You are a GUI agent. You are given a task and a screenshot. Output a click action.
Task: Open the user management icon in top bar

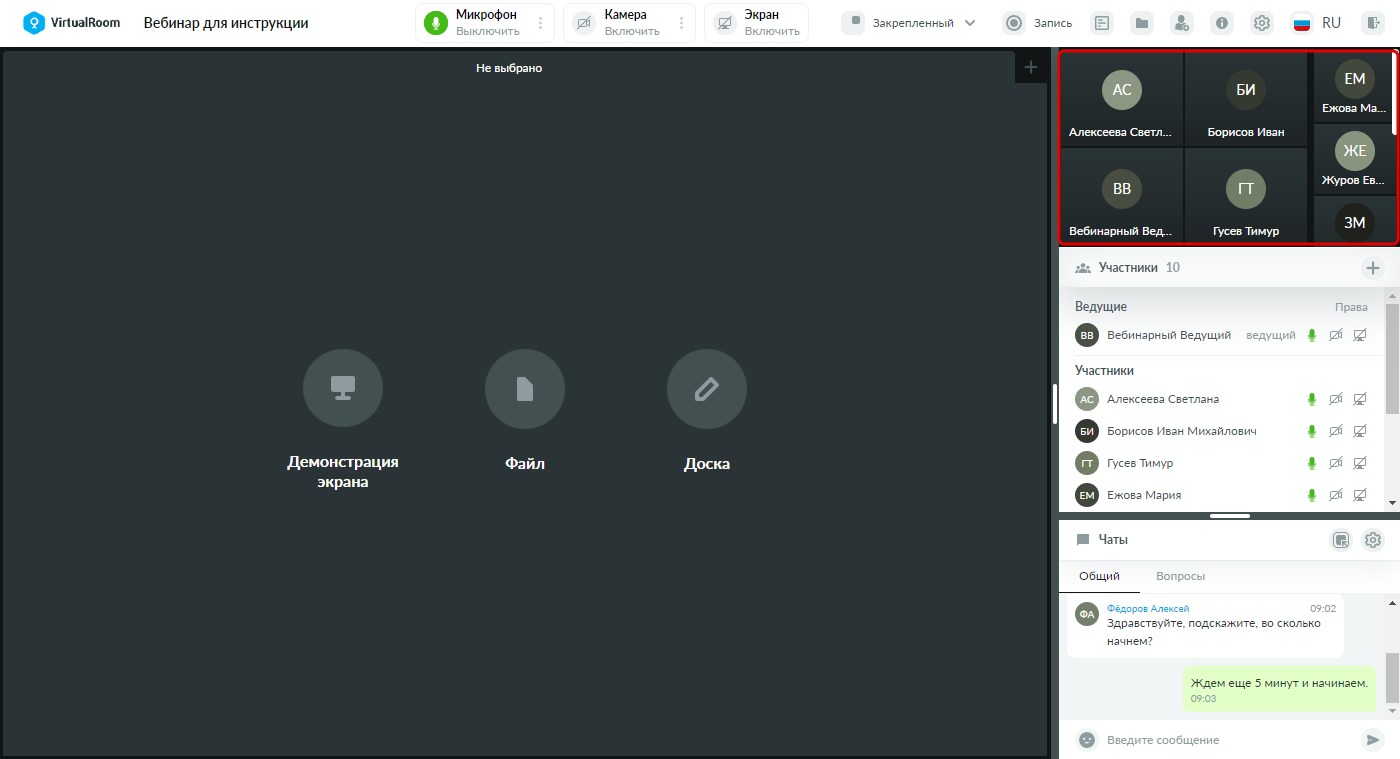coord(1182,23)
